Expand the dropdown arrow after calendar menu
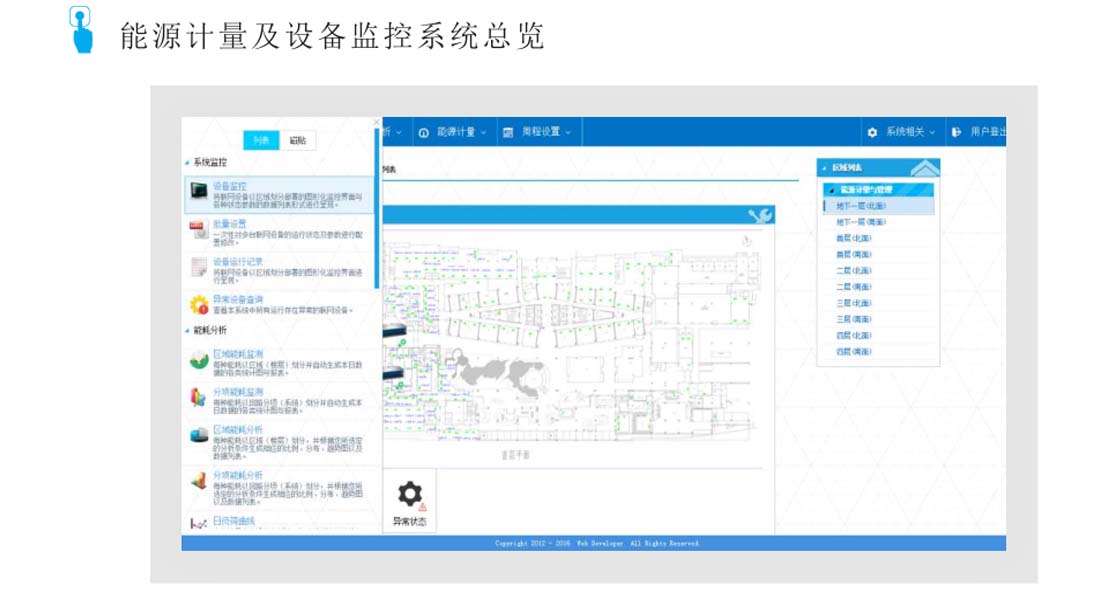Image resolution: width=1108 pixels, height=600 pixels. (x=568, y=133)
